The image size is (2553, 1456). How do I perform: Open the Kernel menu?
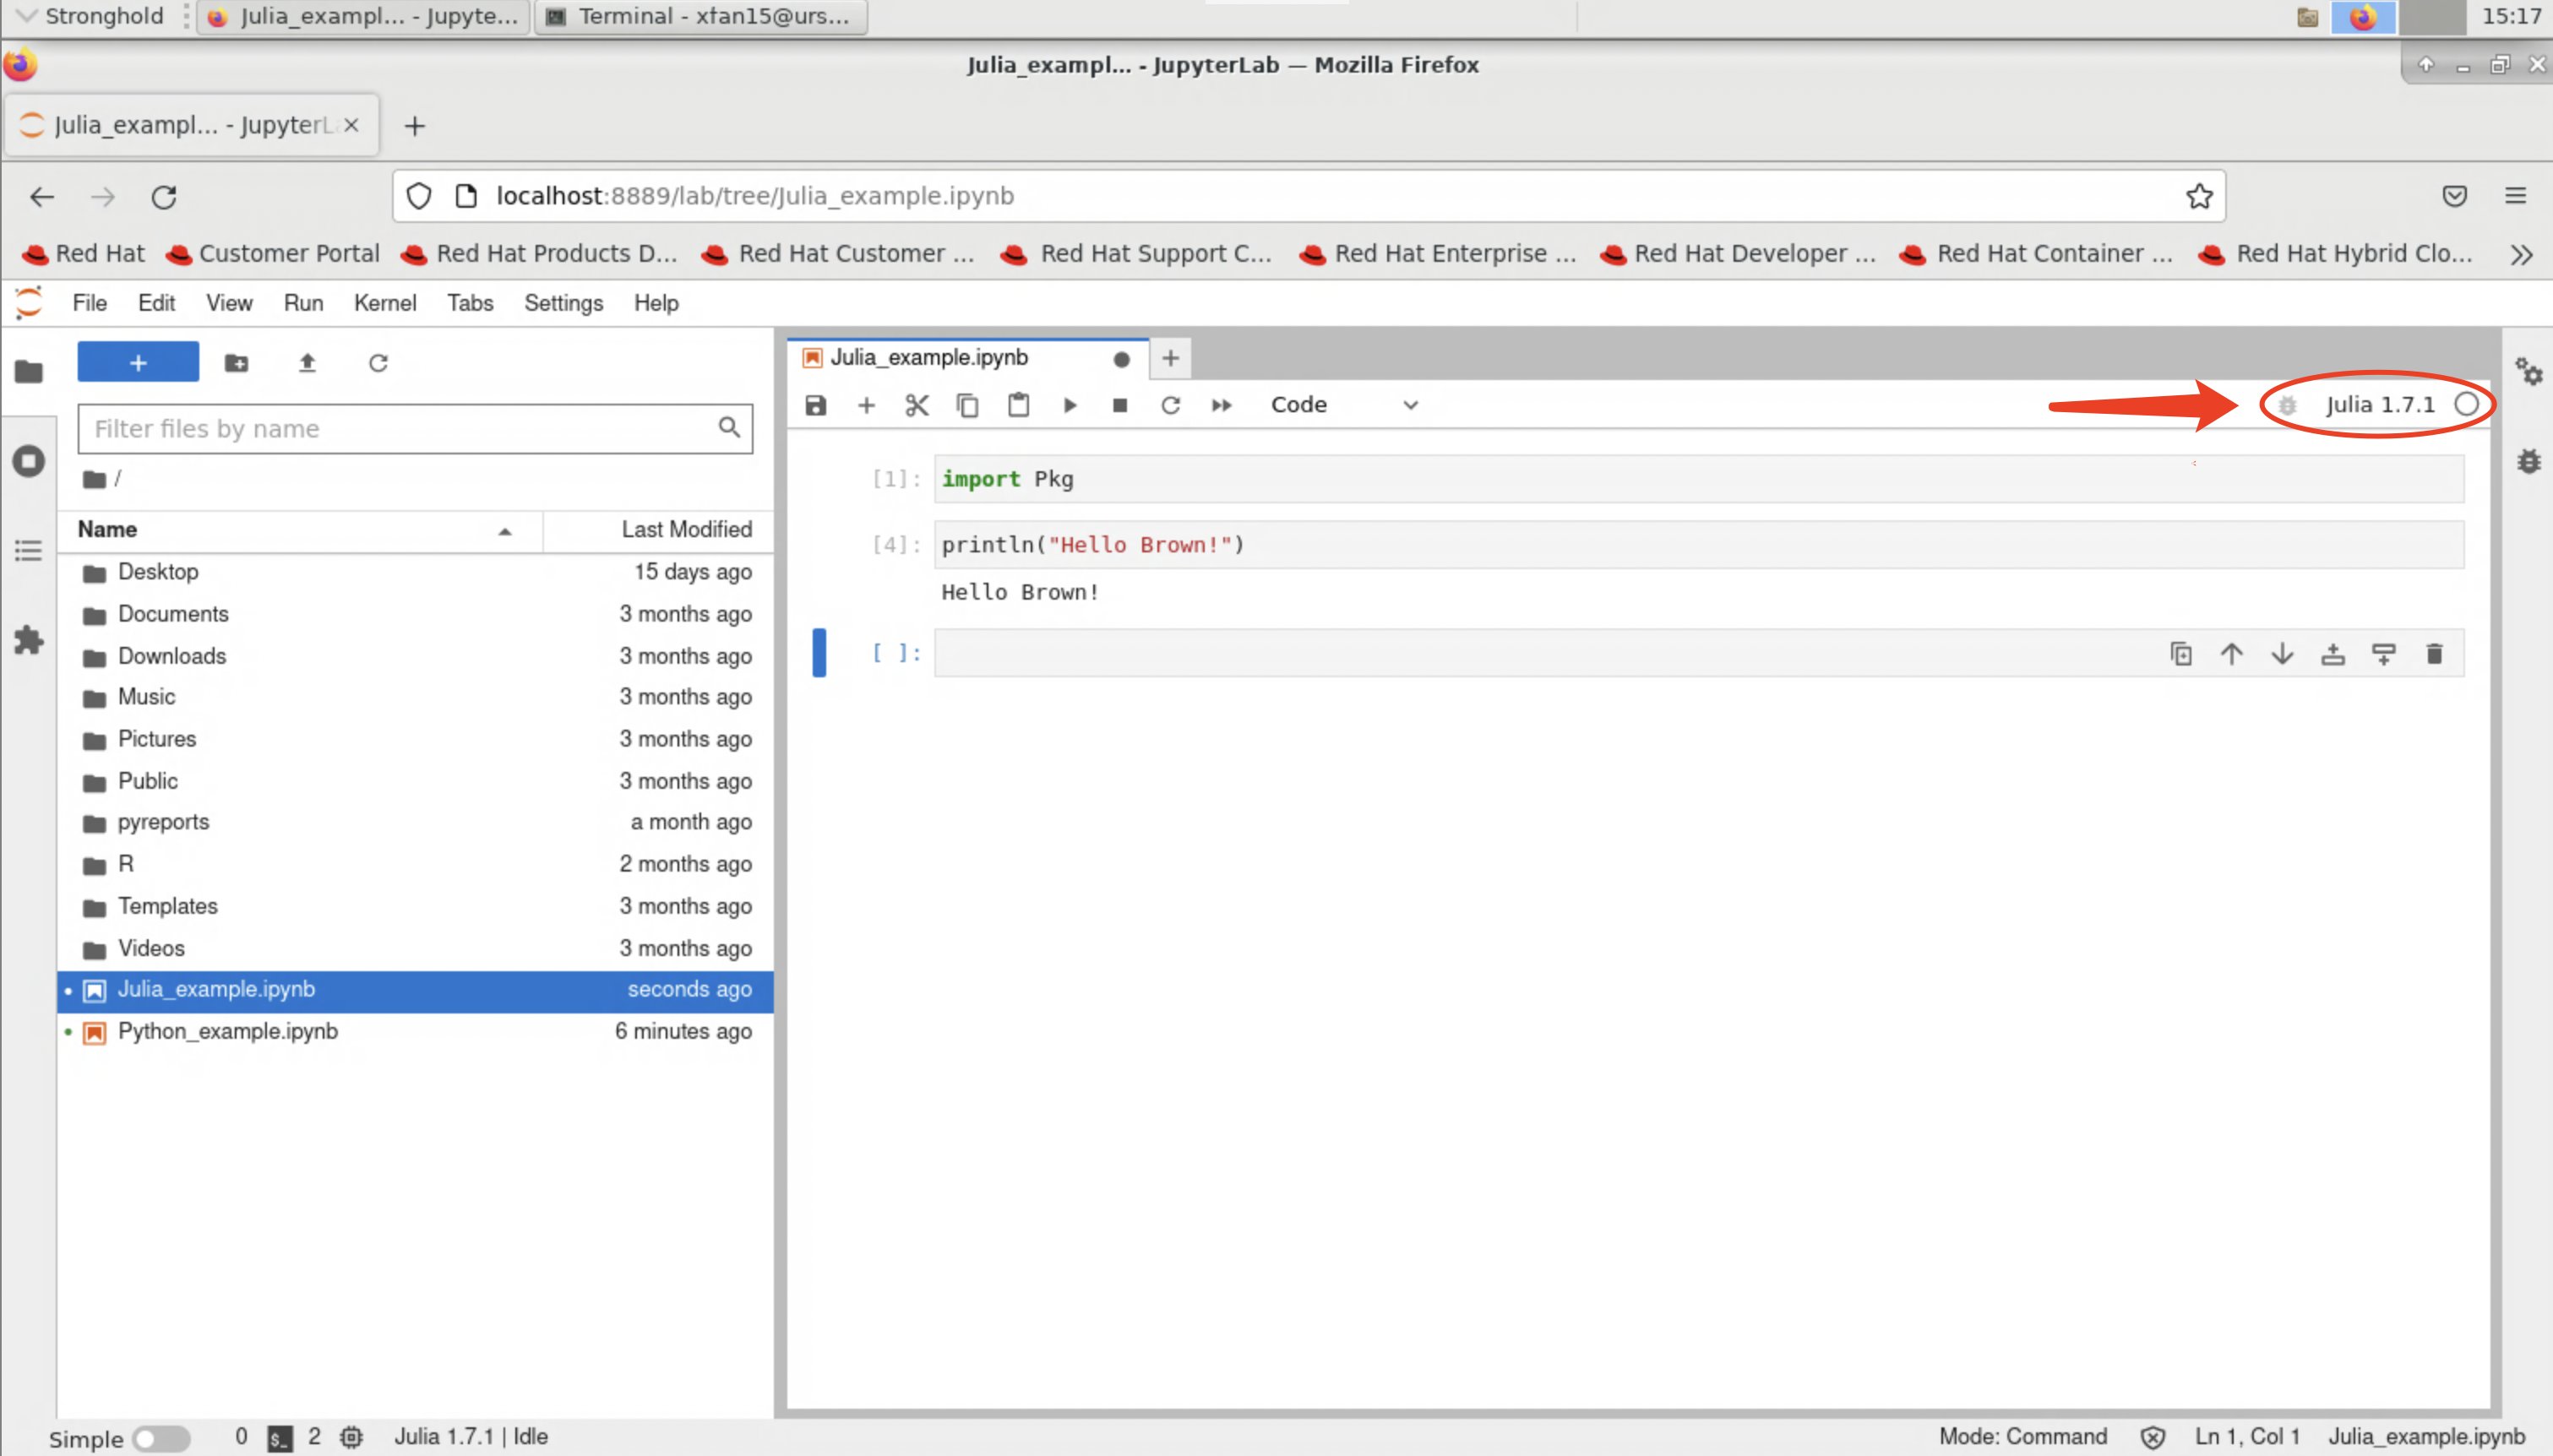coord(384,303)
